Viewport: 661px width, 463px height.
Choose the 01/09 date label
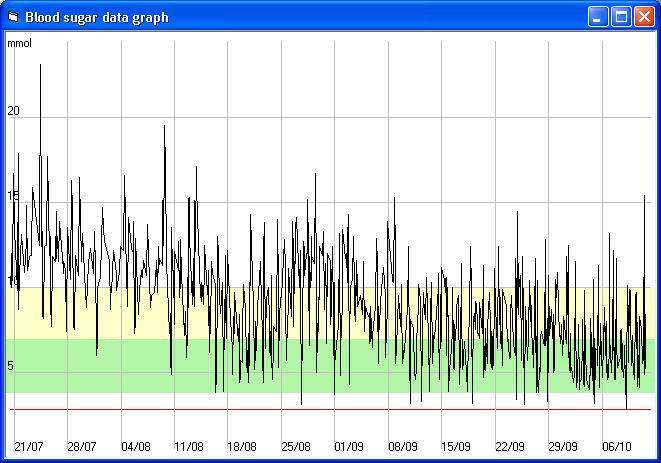tap(349, 447)
